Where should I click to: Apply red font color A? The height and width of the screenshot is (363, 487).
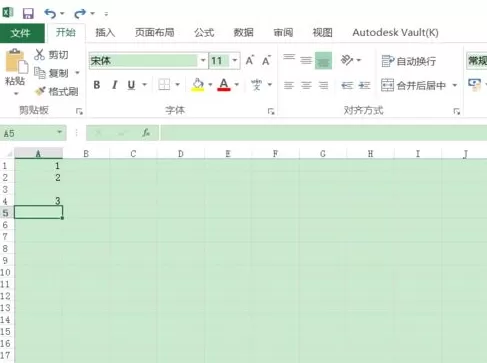[224, 85]
